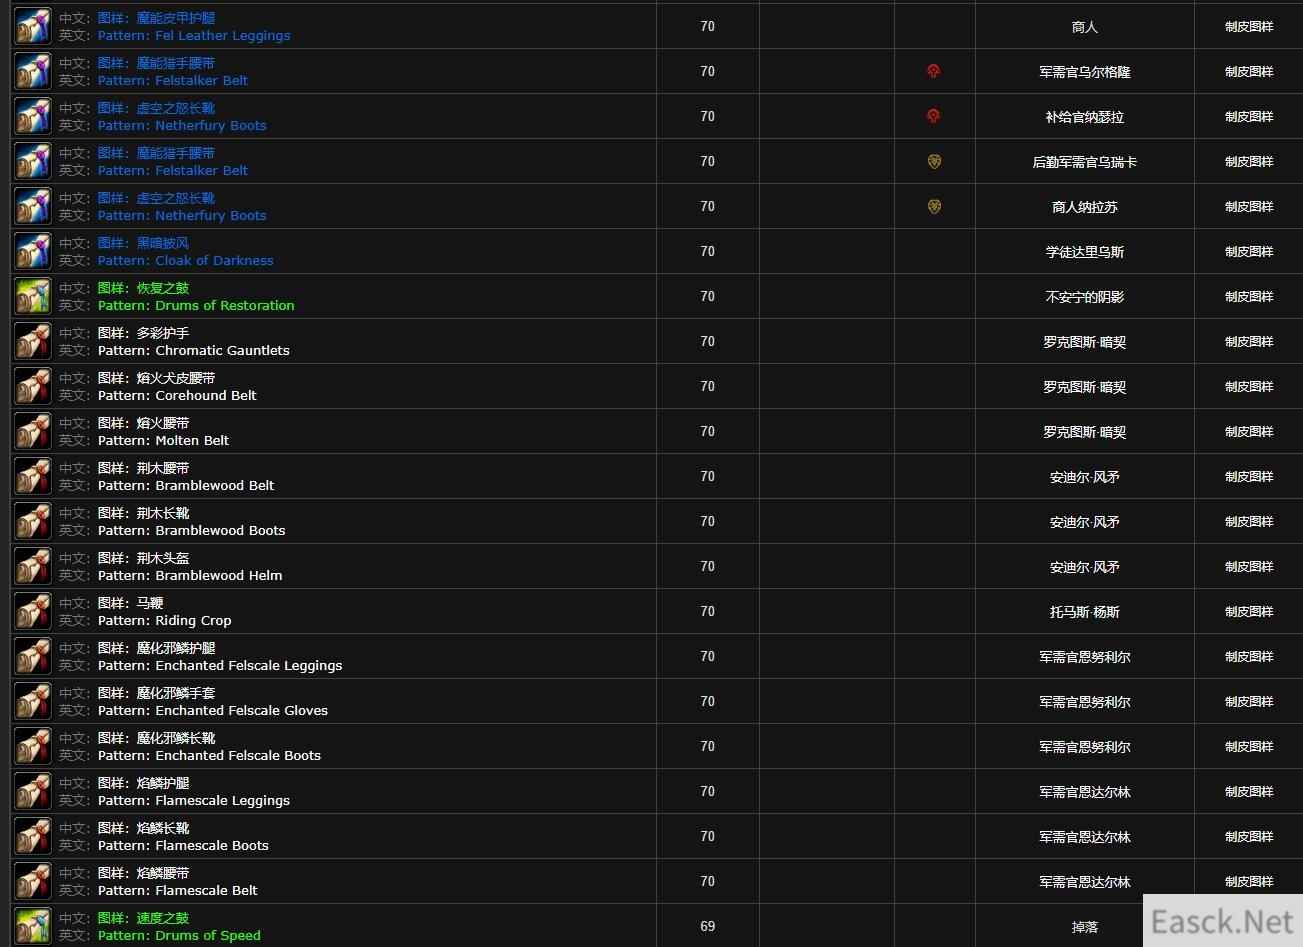
Task: Click the Flamescale Belt pattern icon
Action: pos(33,881)
